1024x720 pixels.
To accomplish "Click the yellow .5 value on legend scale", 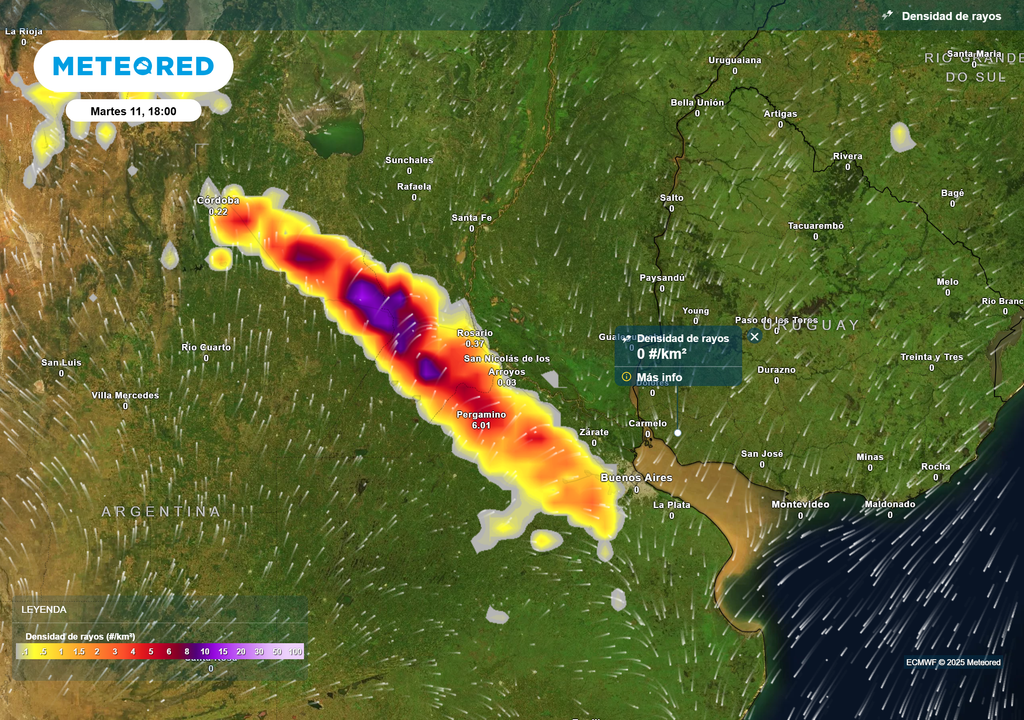I will (x=43, y=652).
